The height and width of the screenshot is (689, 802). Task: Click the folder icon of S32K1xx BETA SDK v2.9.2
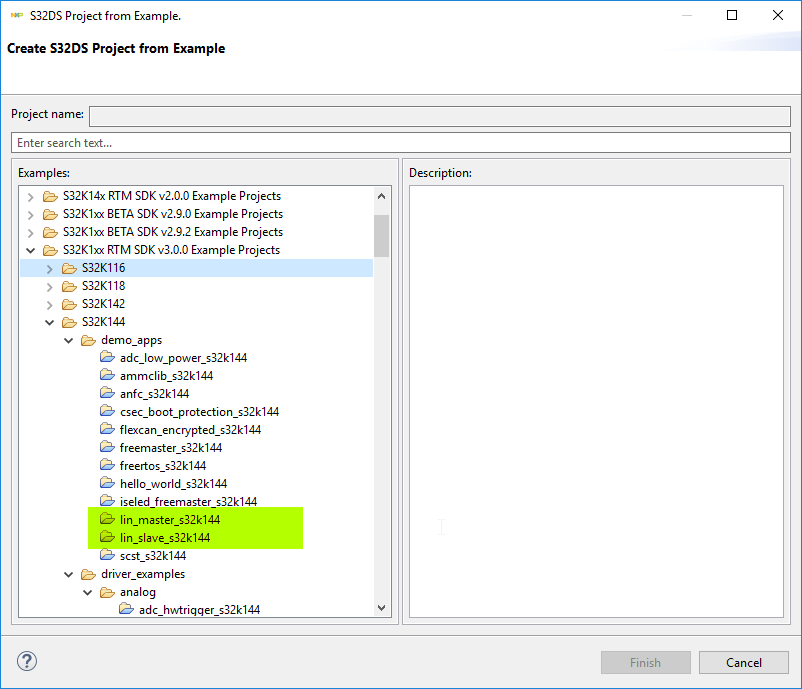click(50, 232)
